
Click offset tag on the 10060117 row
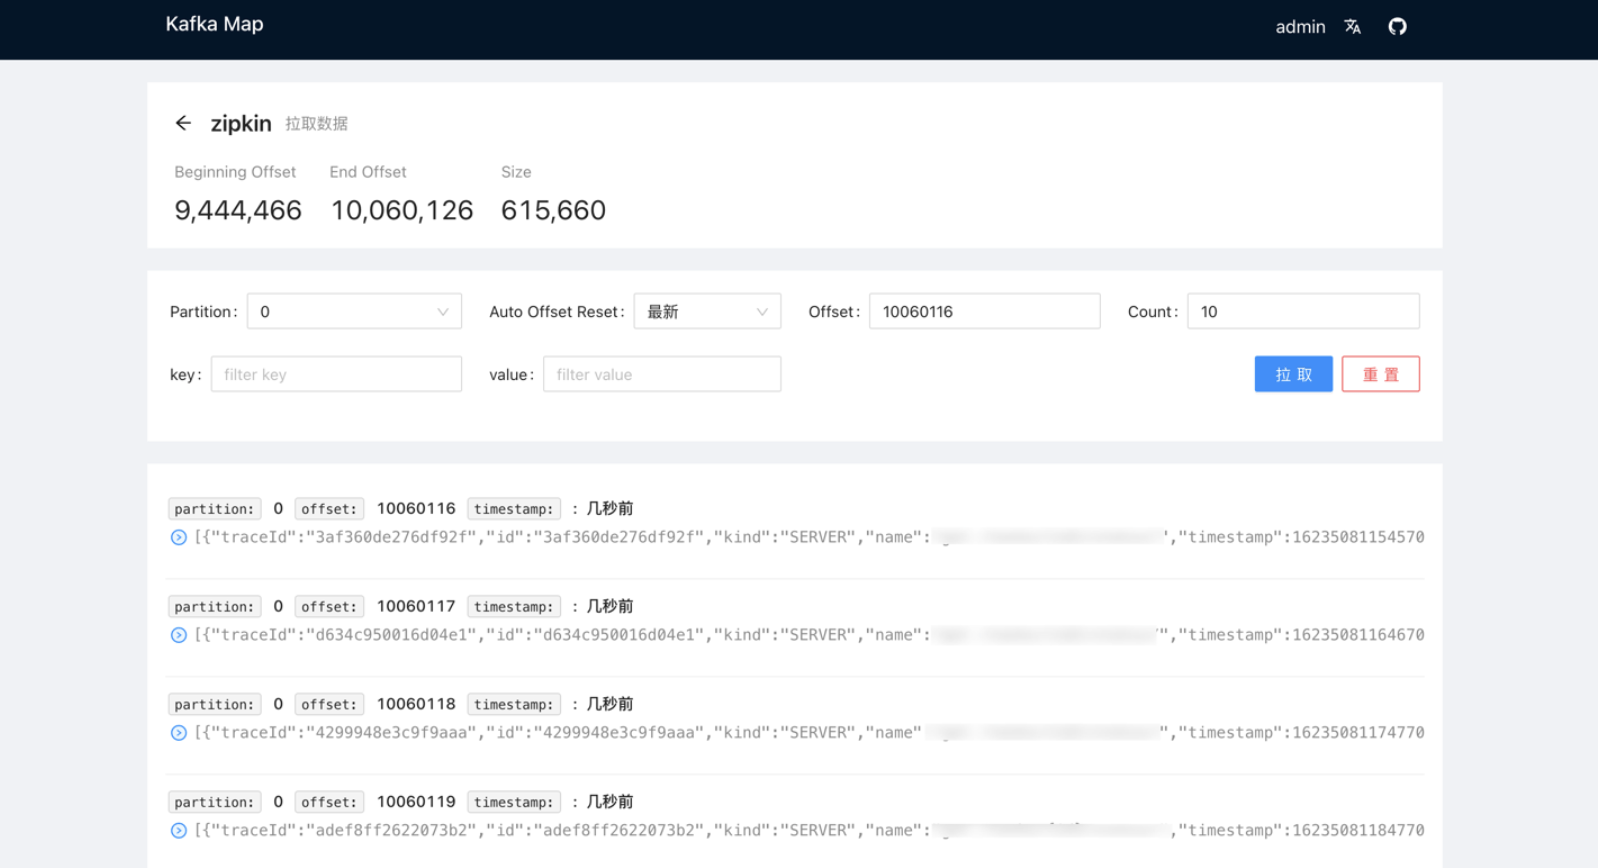click(x=329, y=607)
